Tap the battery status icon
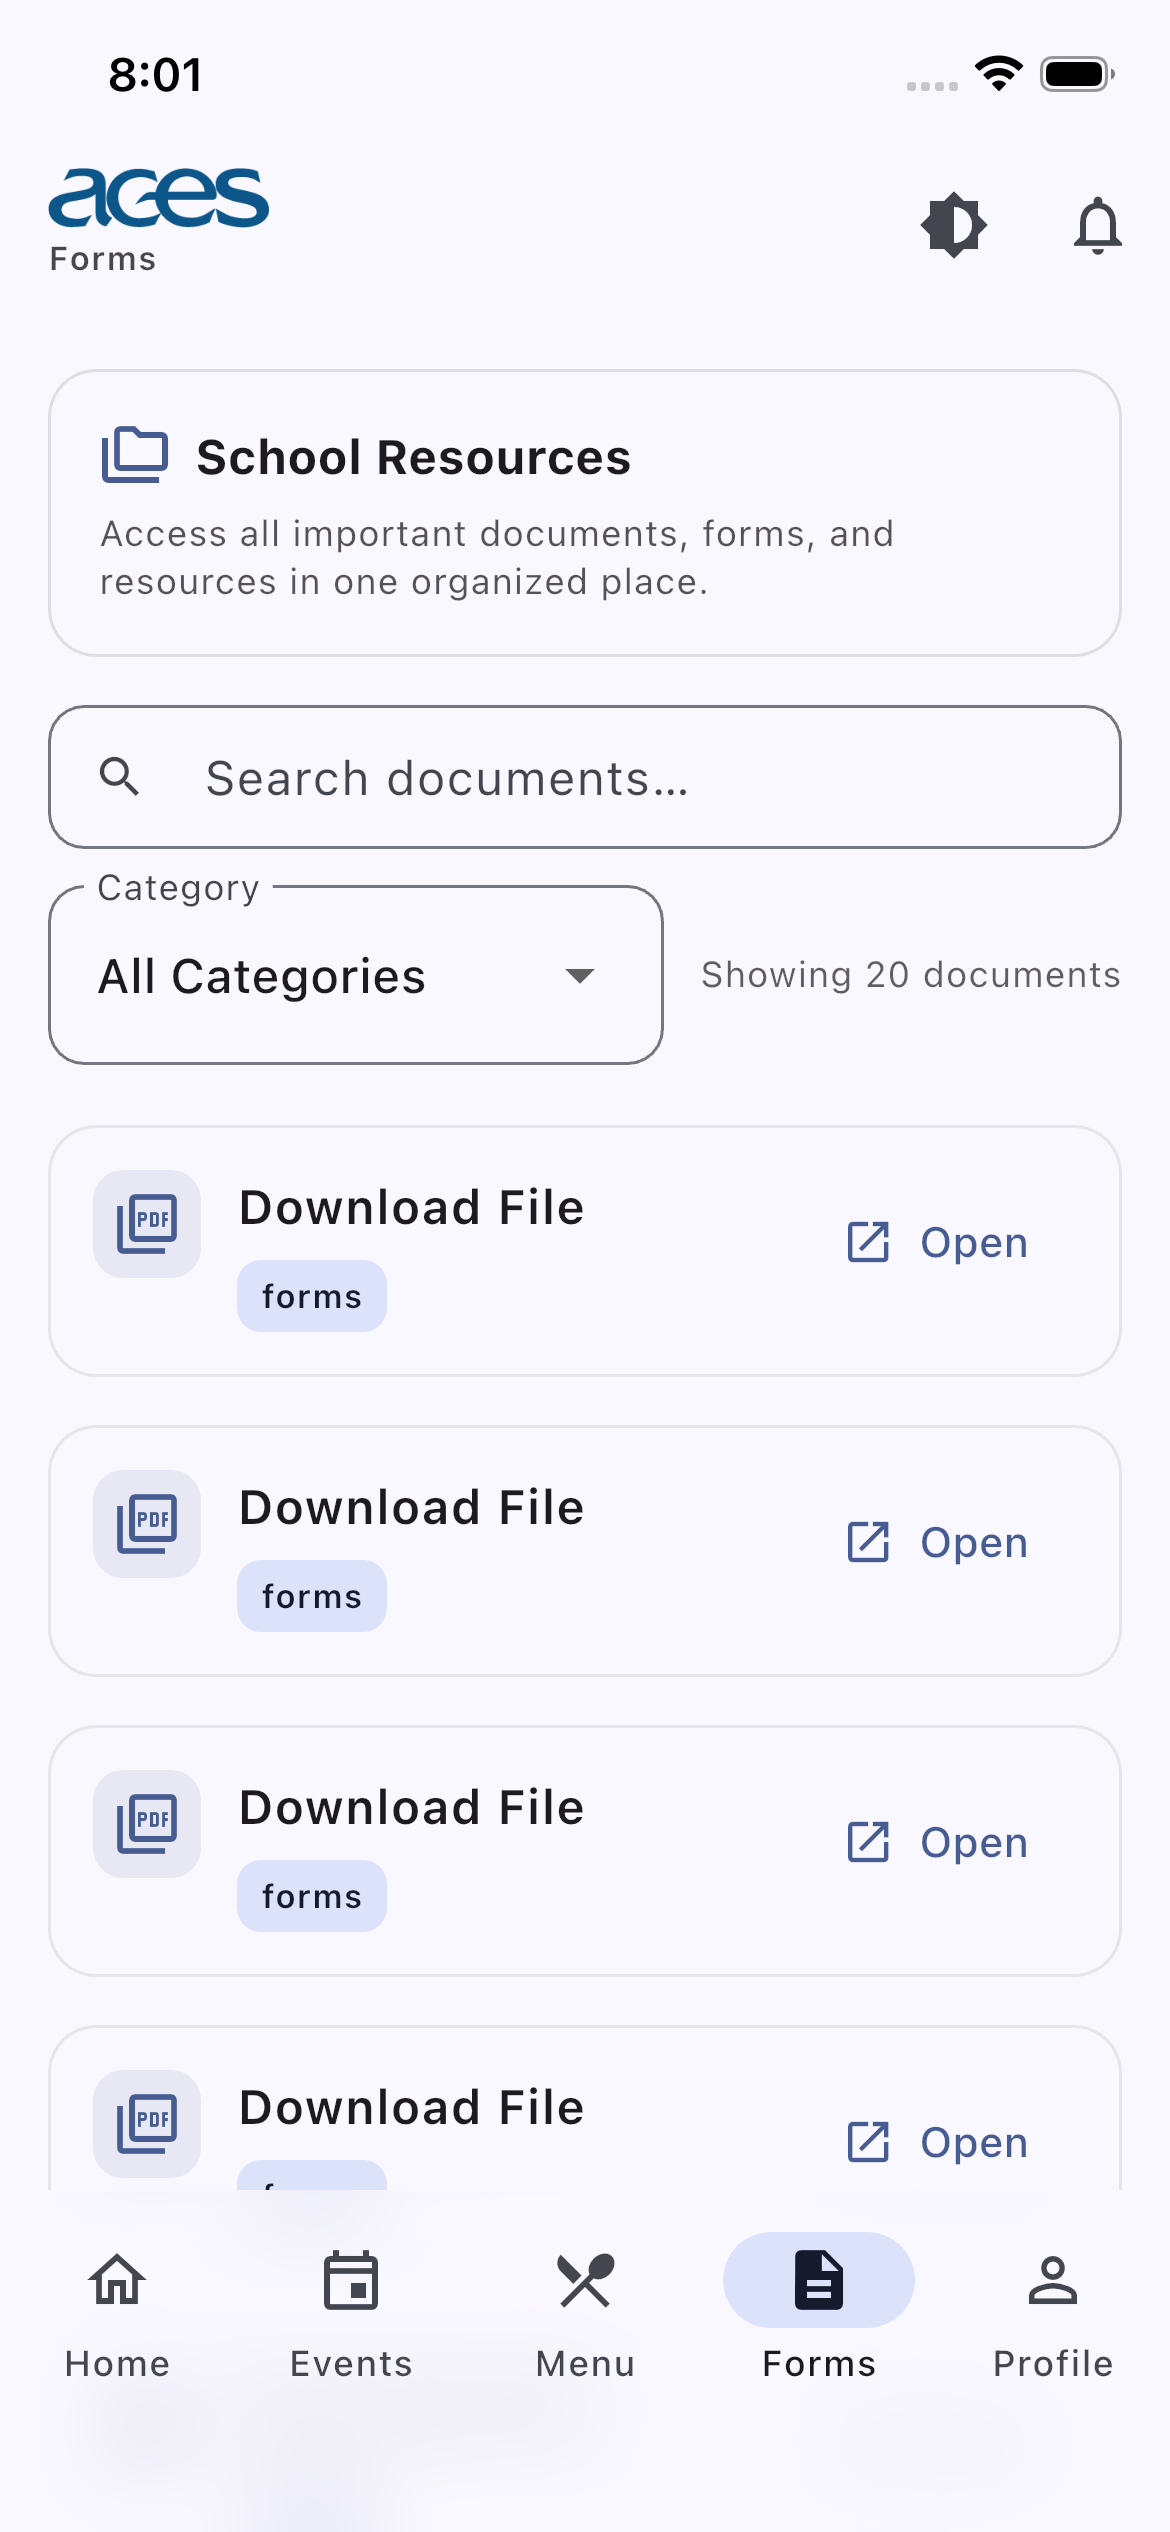The image size is (1170, 2532). point(1078,74)
